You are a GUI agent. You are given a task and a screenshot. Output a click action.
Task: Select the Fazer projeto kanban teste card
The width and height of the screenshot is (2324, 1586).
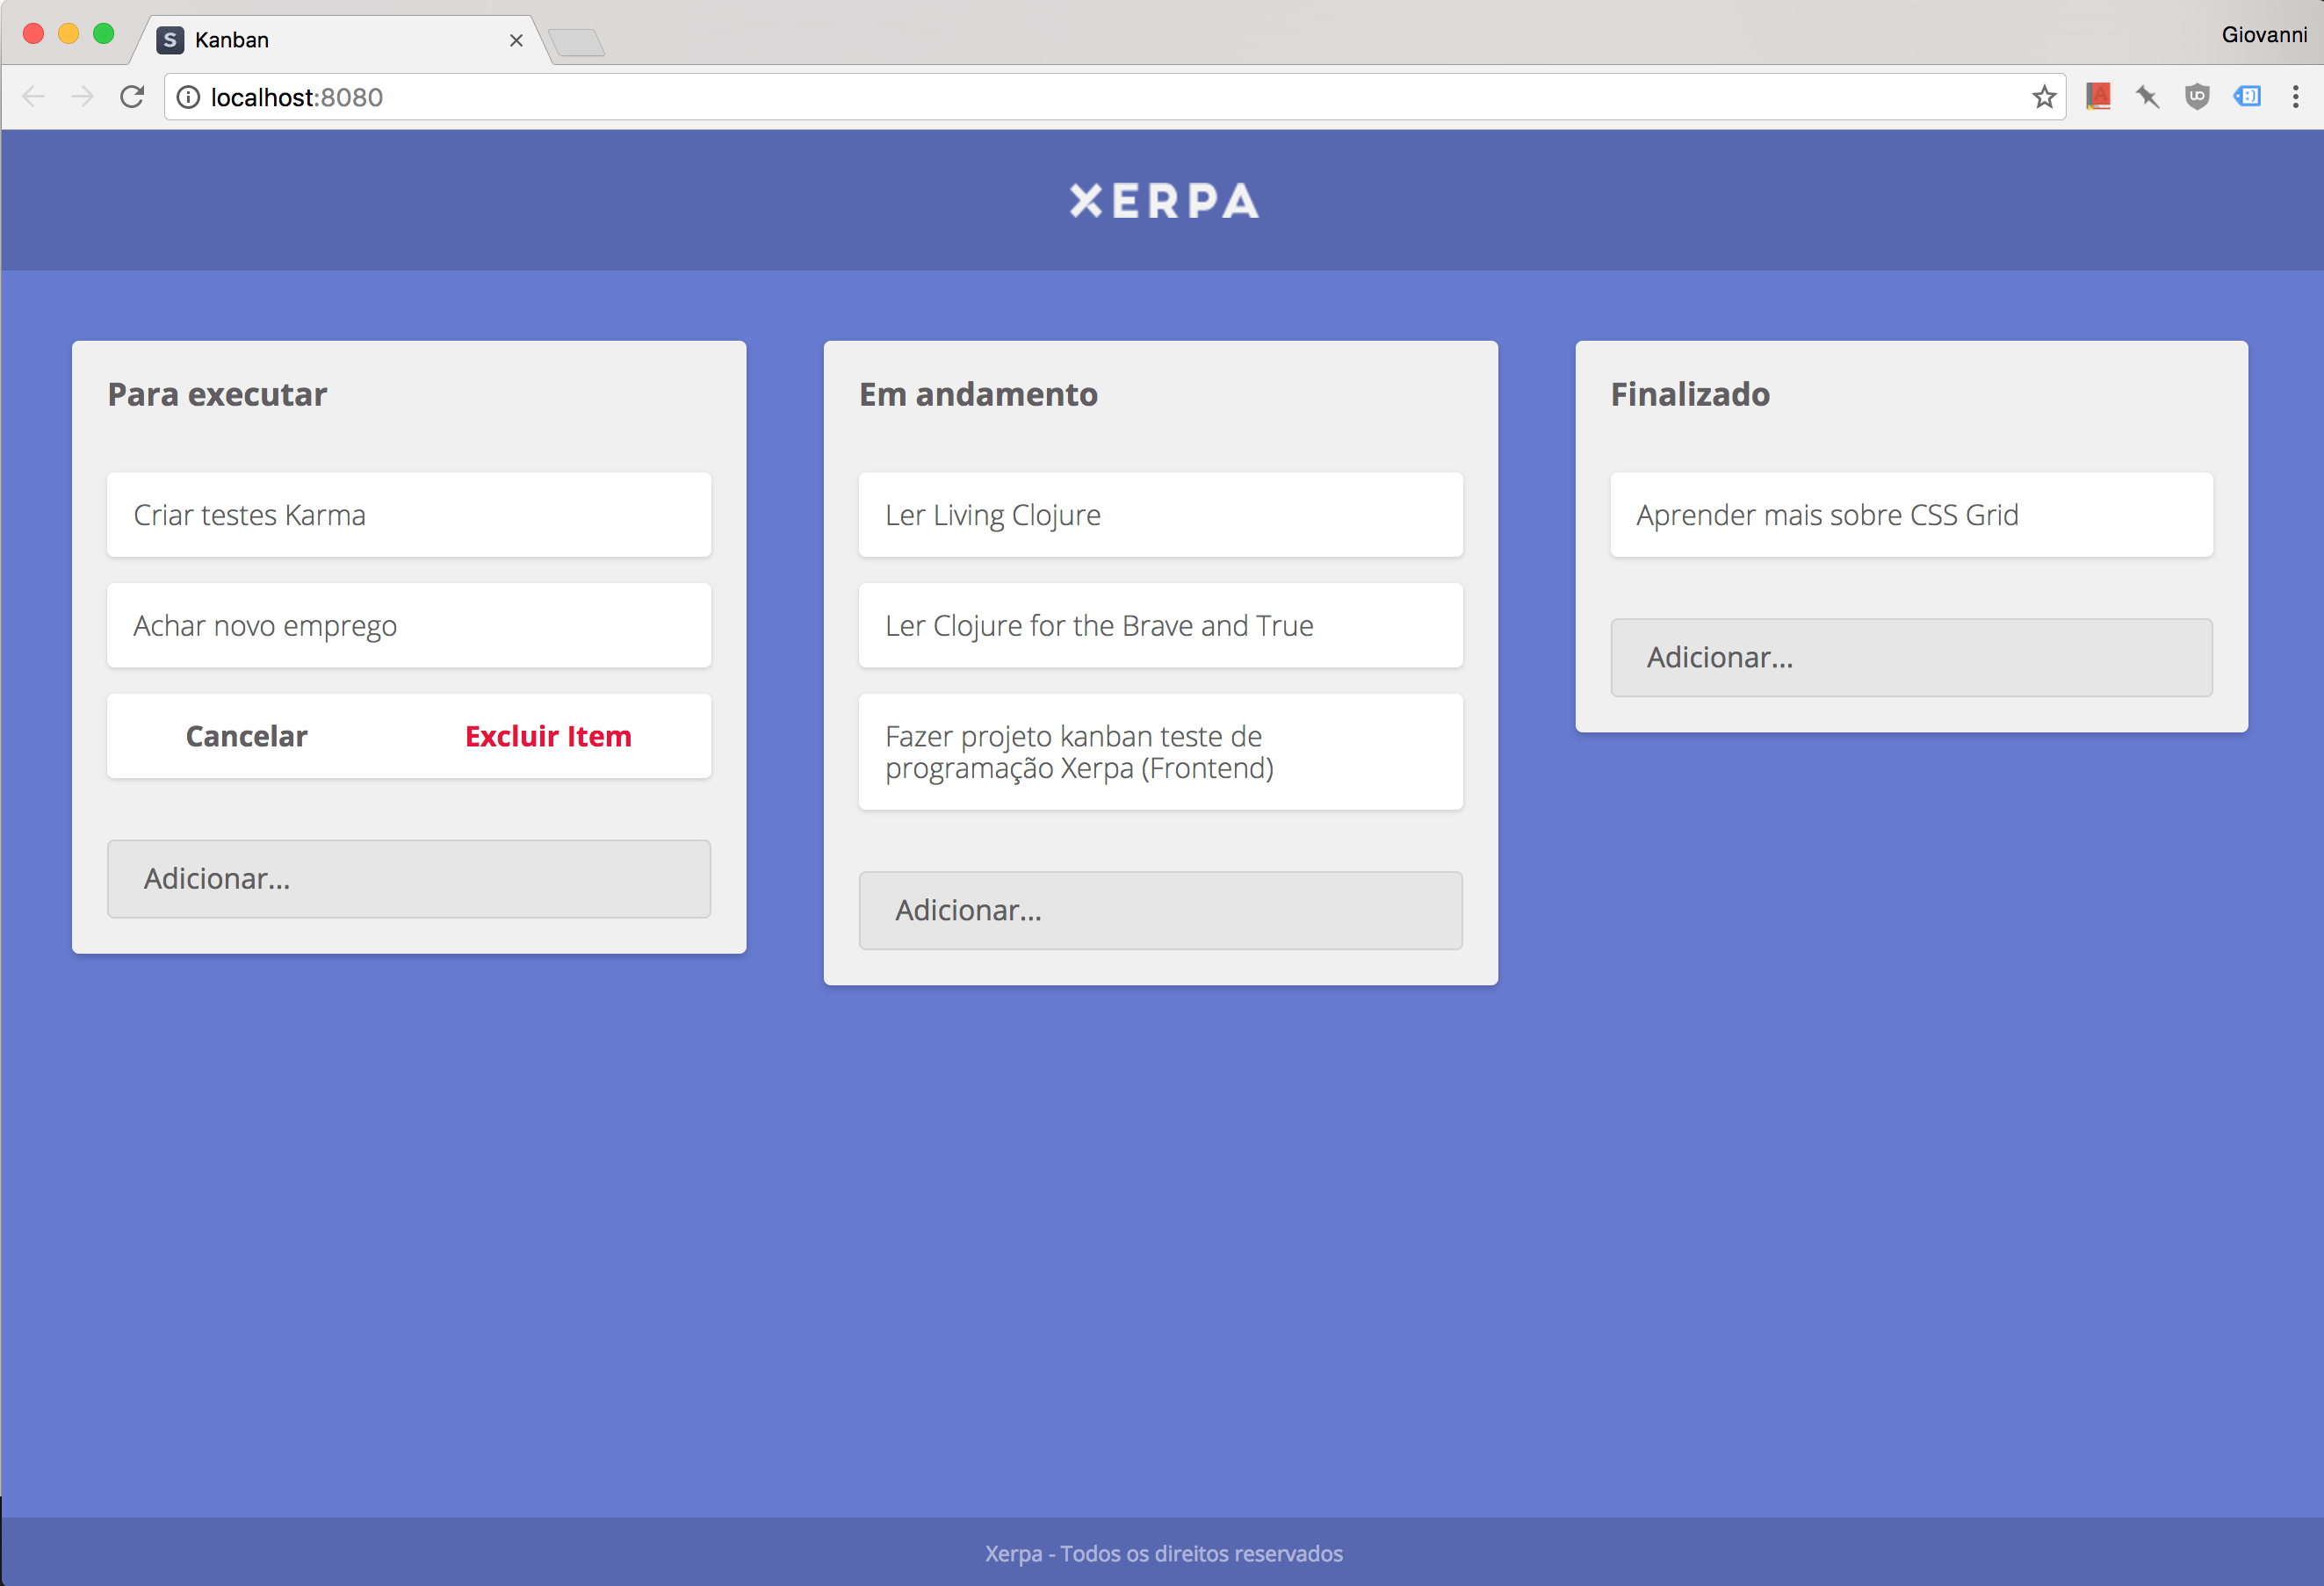tap(1160, 752)
